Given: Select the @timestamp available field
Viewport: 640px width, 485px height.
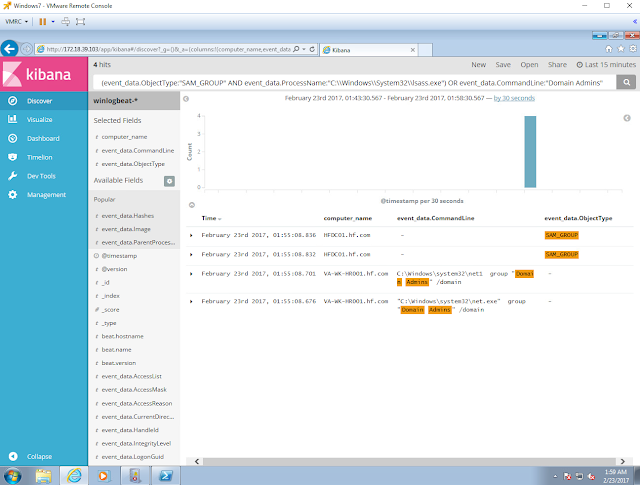Looking at the screenshot, I should click(119, 256).
